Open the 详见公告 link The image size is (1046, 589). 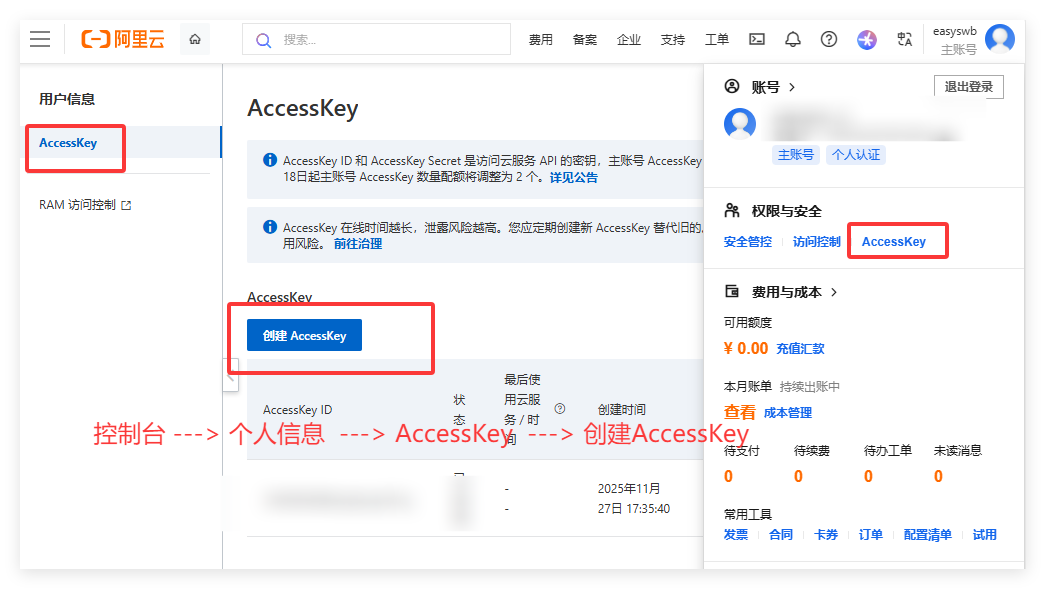[573, 177]
